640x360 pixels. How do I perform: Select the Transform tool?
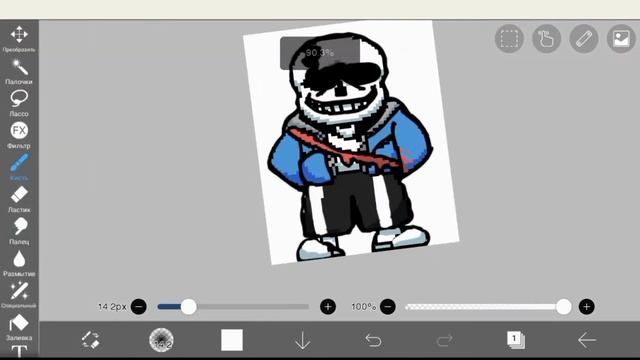tap(19, 39)
